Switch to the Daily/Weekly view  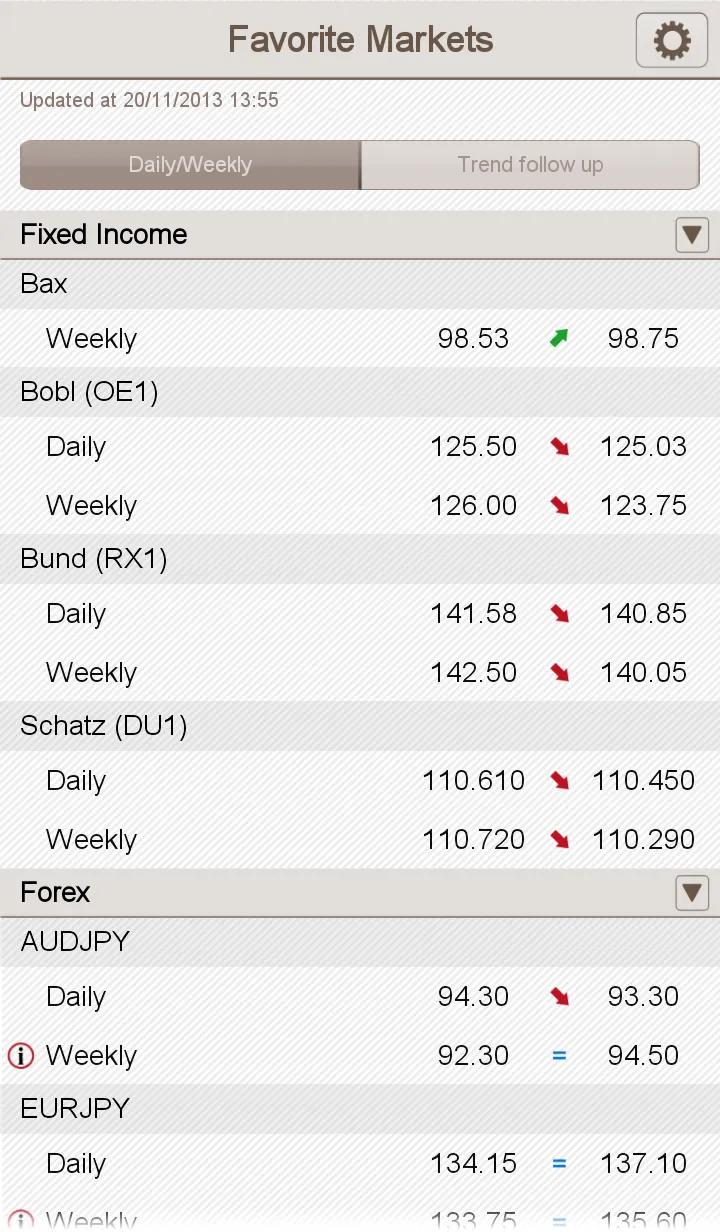(x=190, y=165)
